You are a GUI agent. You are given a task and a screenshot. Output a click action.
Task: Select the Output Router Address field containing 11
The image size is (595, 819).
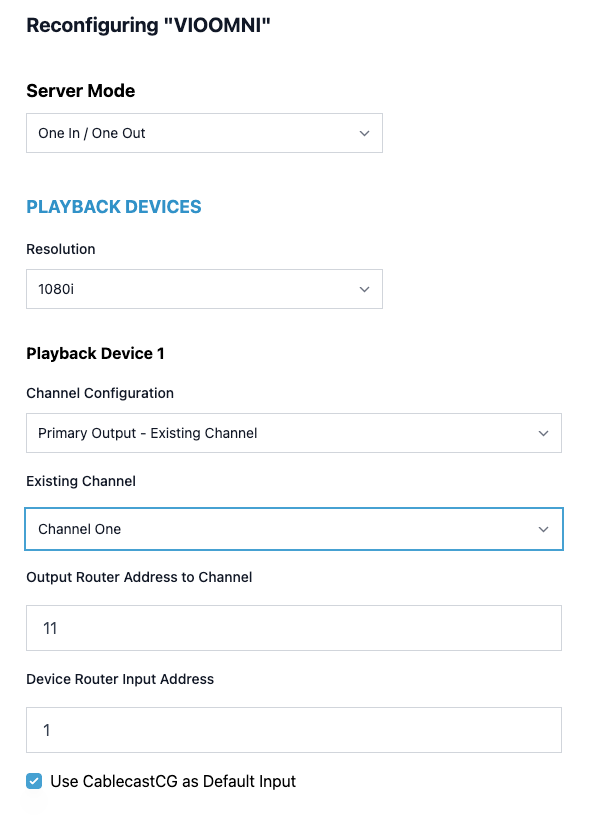(x=293, y=628)
